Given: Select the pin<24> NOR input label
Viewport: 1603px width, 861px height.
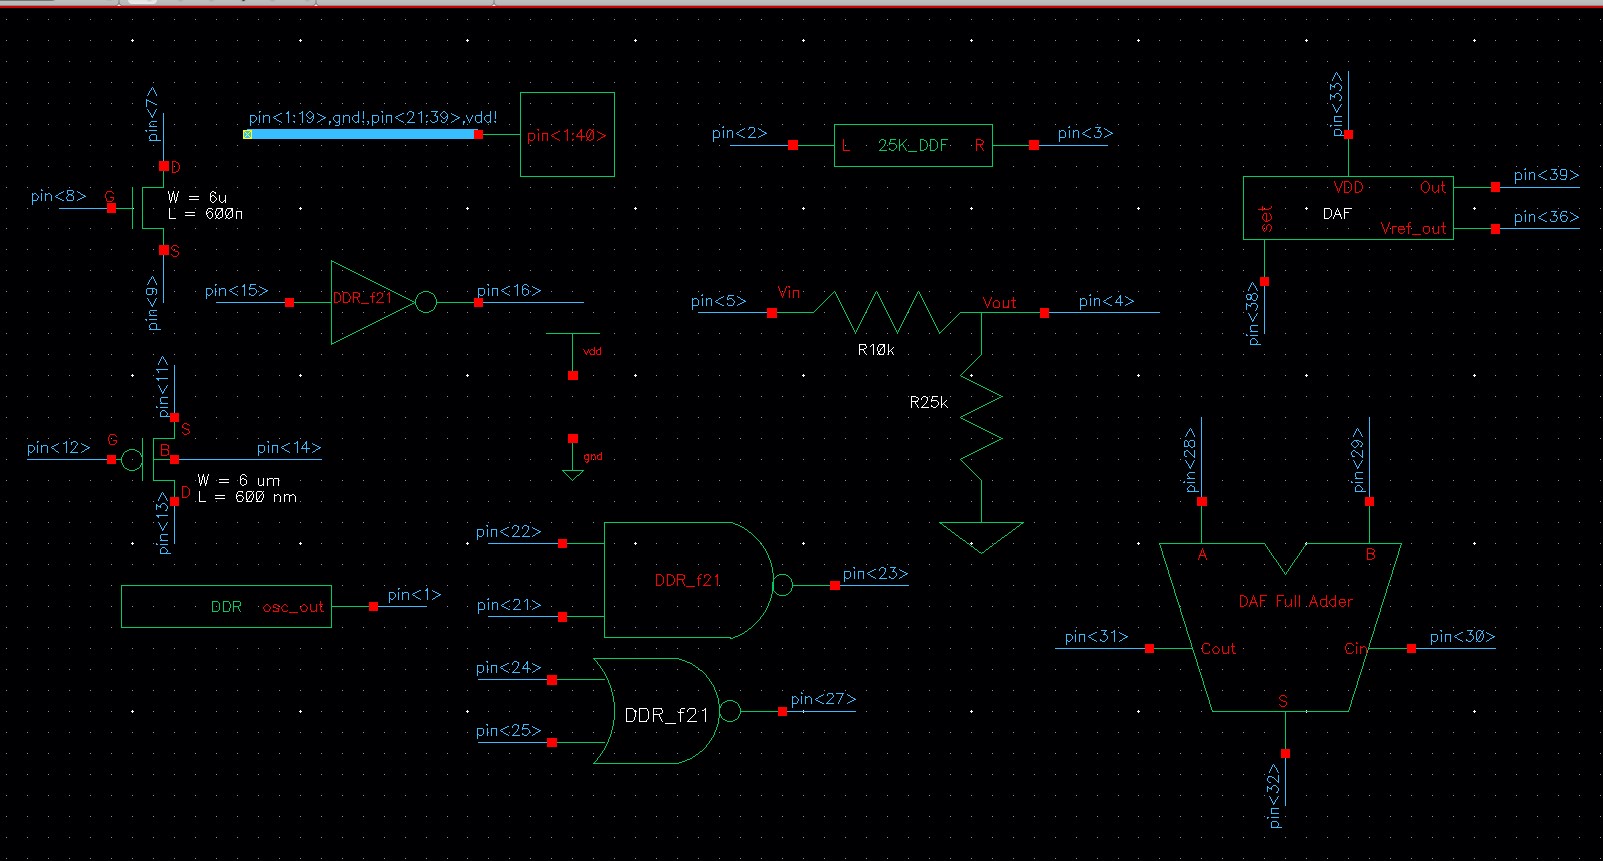Looking at the screenshot, I should click(x=508, y=668).
